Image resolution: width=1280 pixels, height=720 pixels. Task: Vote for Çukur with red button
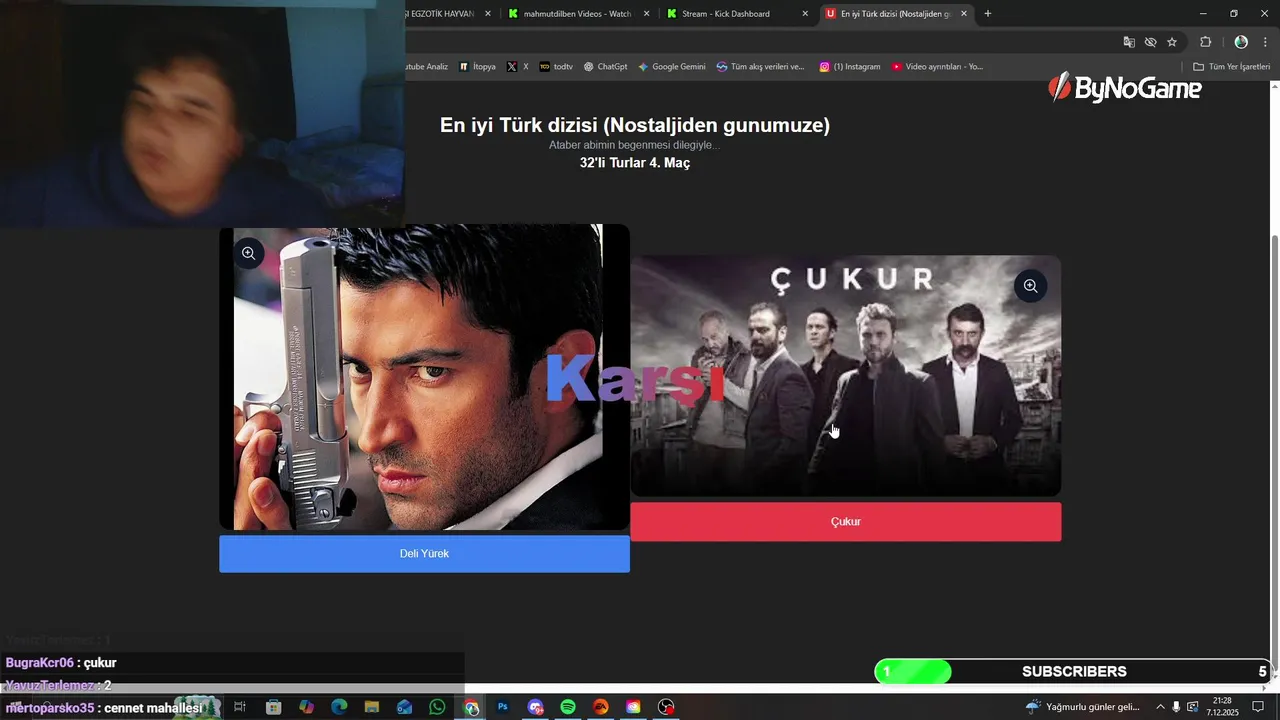845,521
